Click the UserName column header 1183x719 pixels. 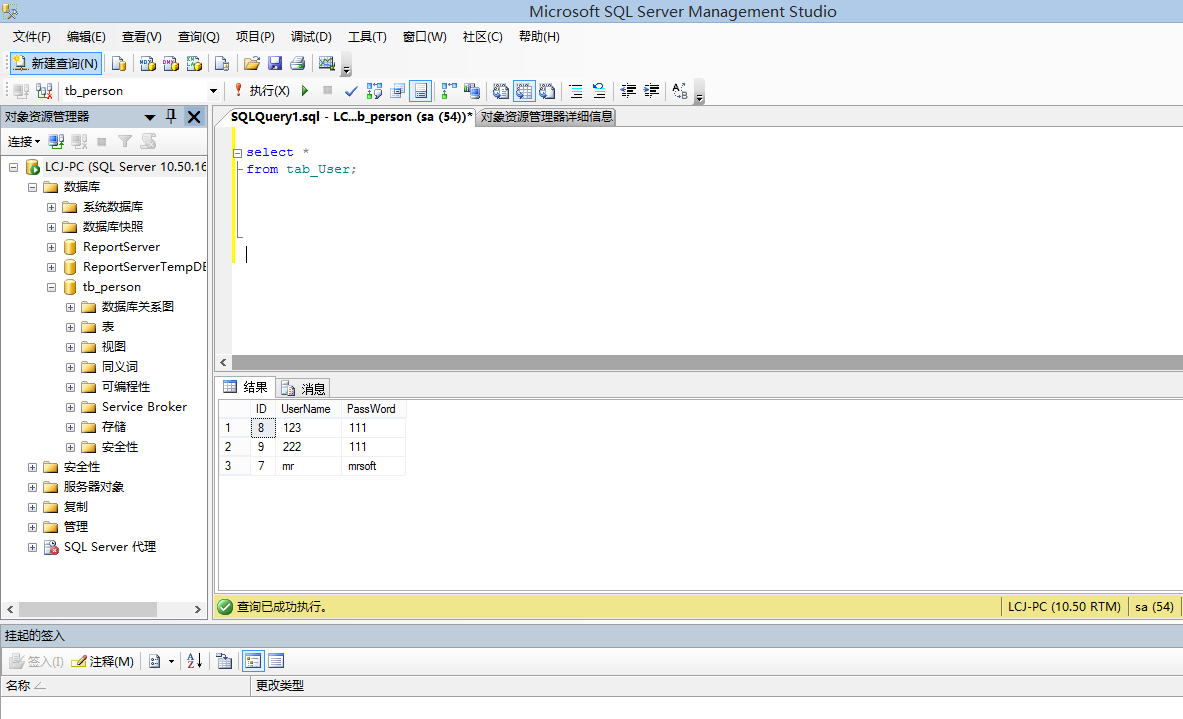tap(308, 409)
